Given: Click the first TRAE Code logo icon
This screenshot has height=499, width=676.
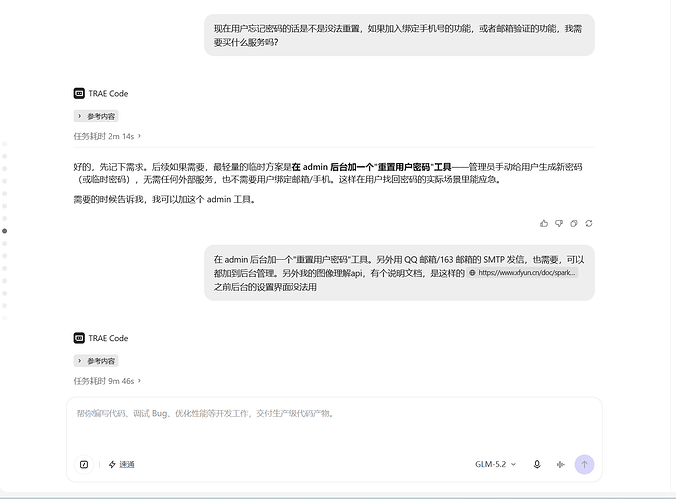Looking at the screenshot, I should tap(79, 94).
